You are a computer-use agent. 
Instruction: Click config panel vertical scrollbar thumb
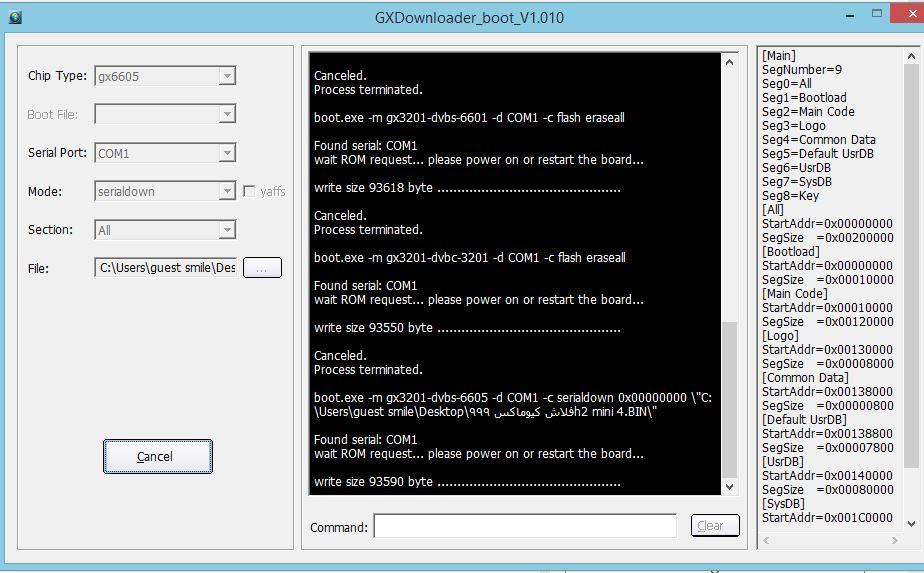pos(911,265)
